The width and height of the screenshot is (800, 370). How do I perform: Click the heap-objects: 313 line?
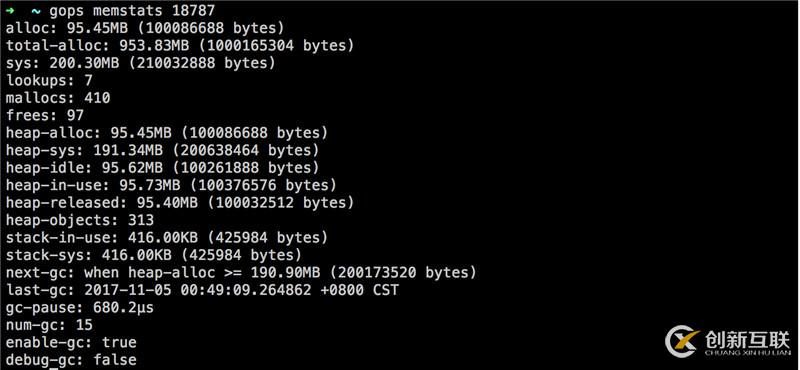pos(80,220)
